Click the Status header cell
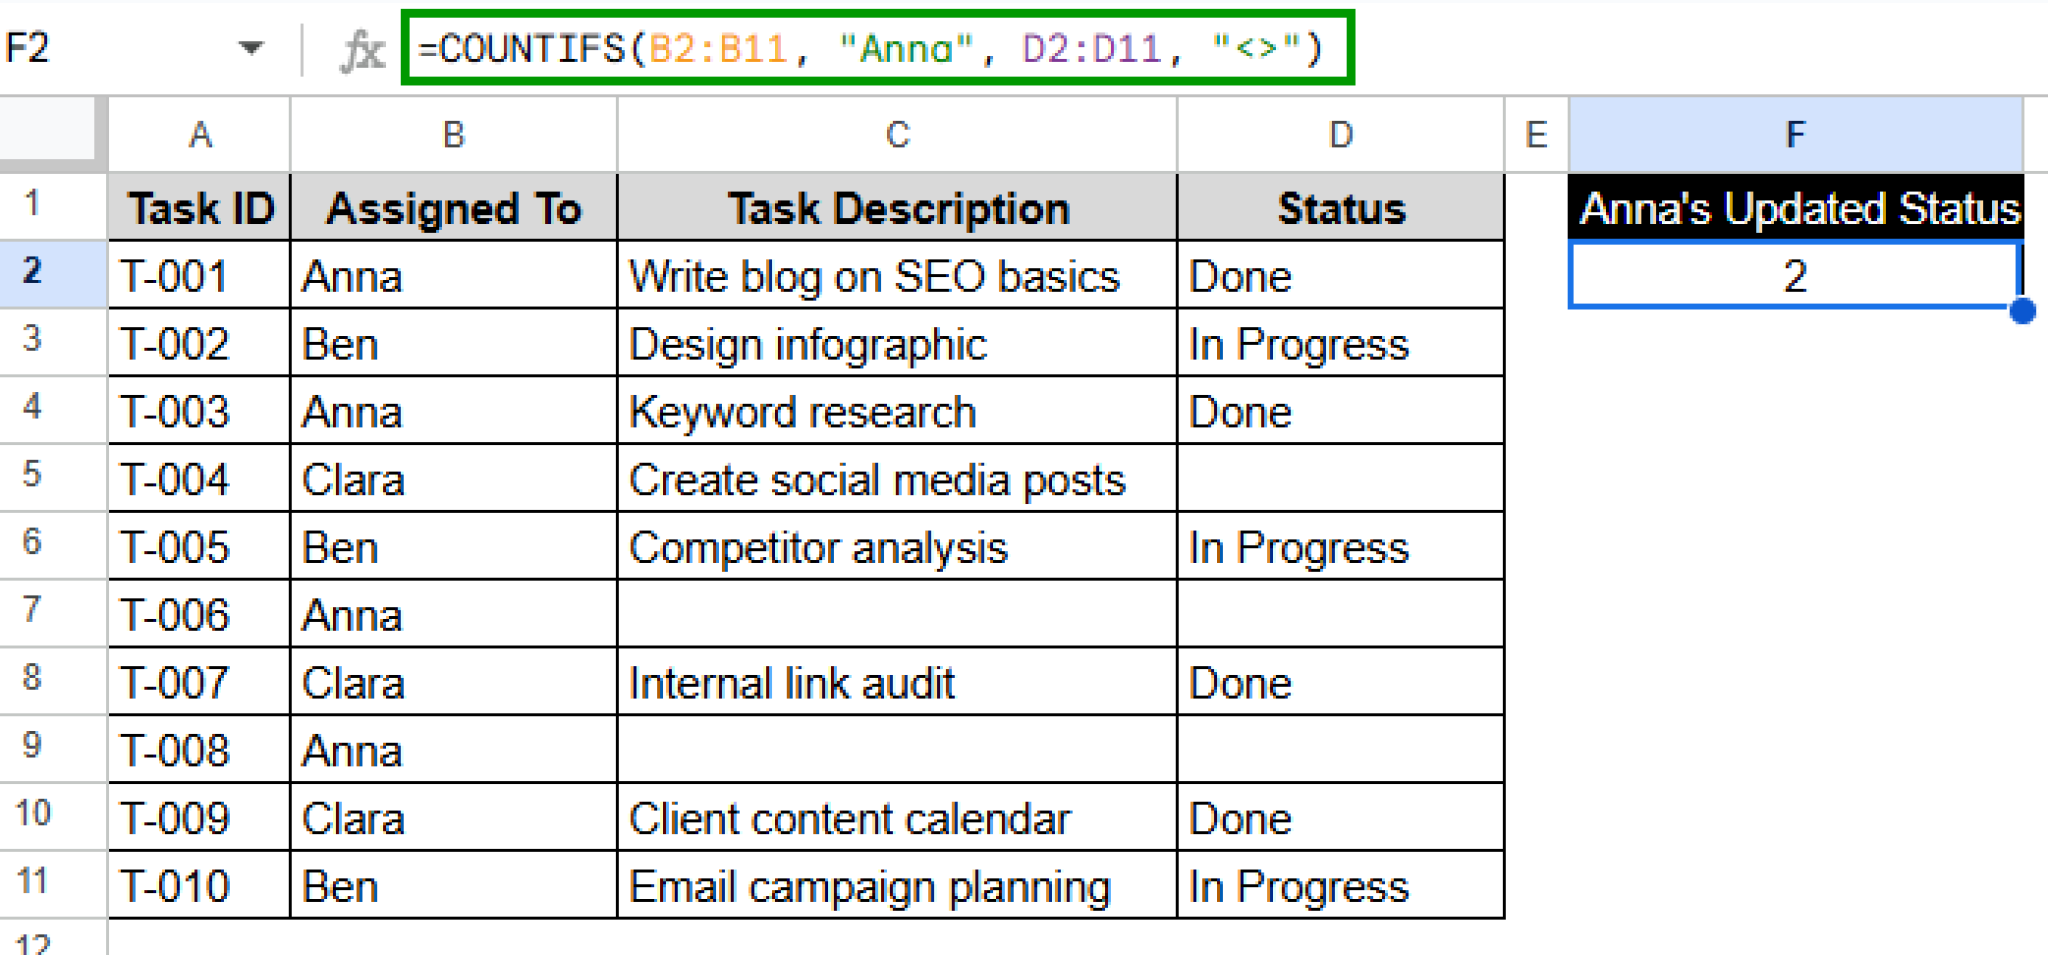The image size is (2048, 955). click(x=1340, y=208)
